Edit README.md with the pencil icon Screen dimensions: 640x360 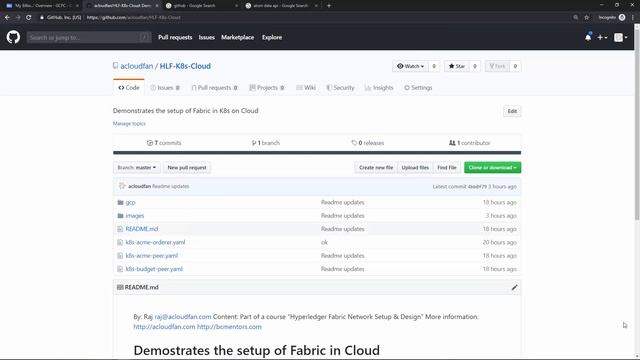point(514,287)
